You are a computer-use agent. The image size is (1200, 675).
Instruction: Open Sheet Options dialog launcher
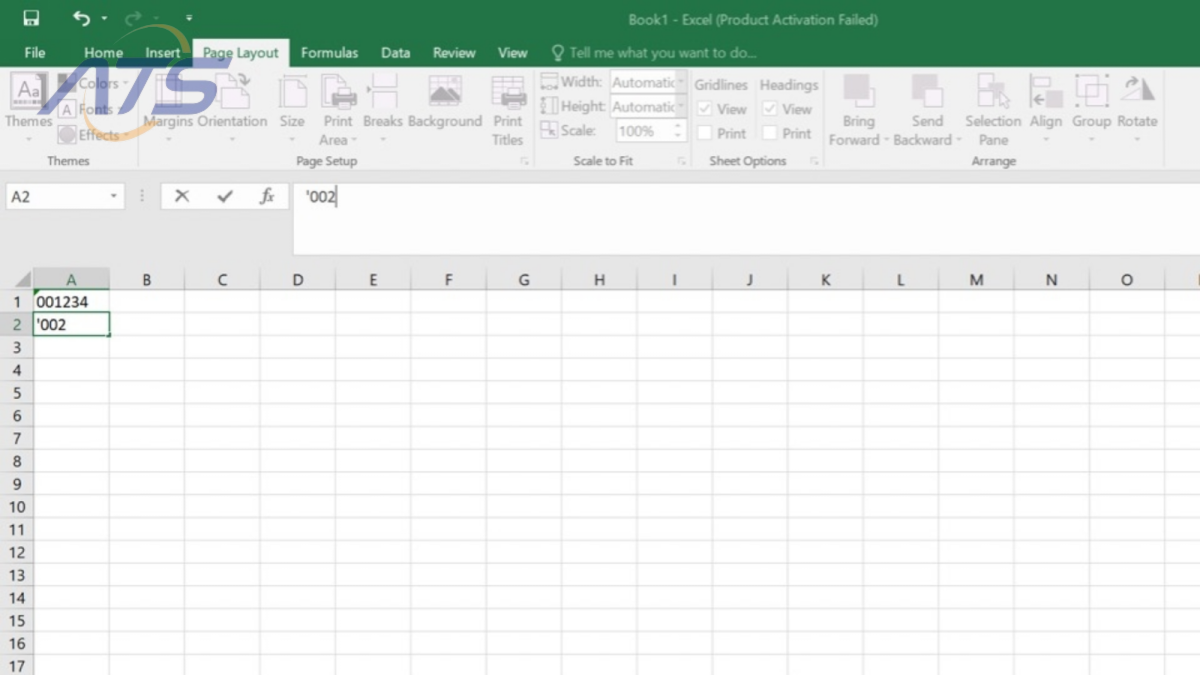(815, 161)
